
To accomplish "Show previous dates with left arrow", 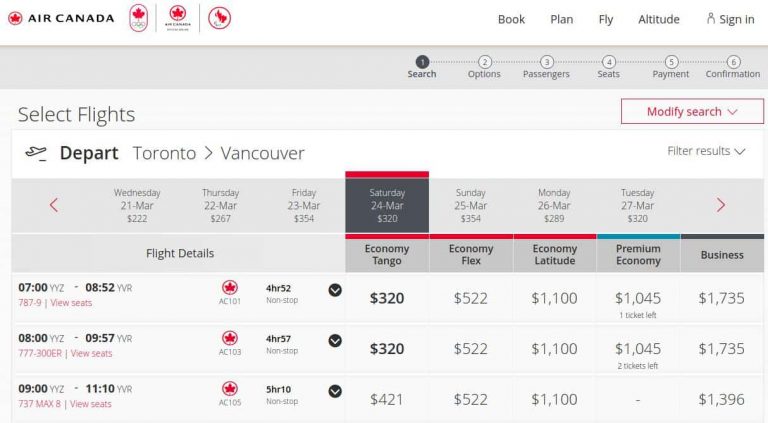I will point(54,205).
